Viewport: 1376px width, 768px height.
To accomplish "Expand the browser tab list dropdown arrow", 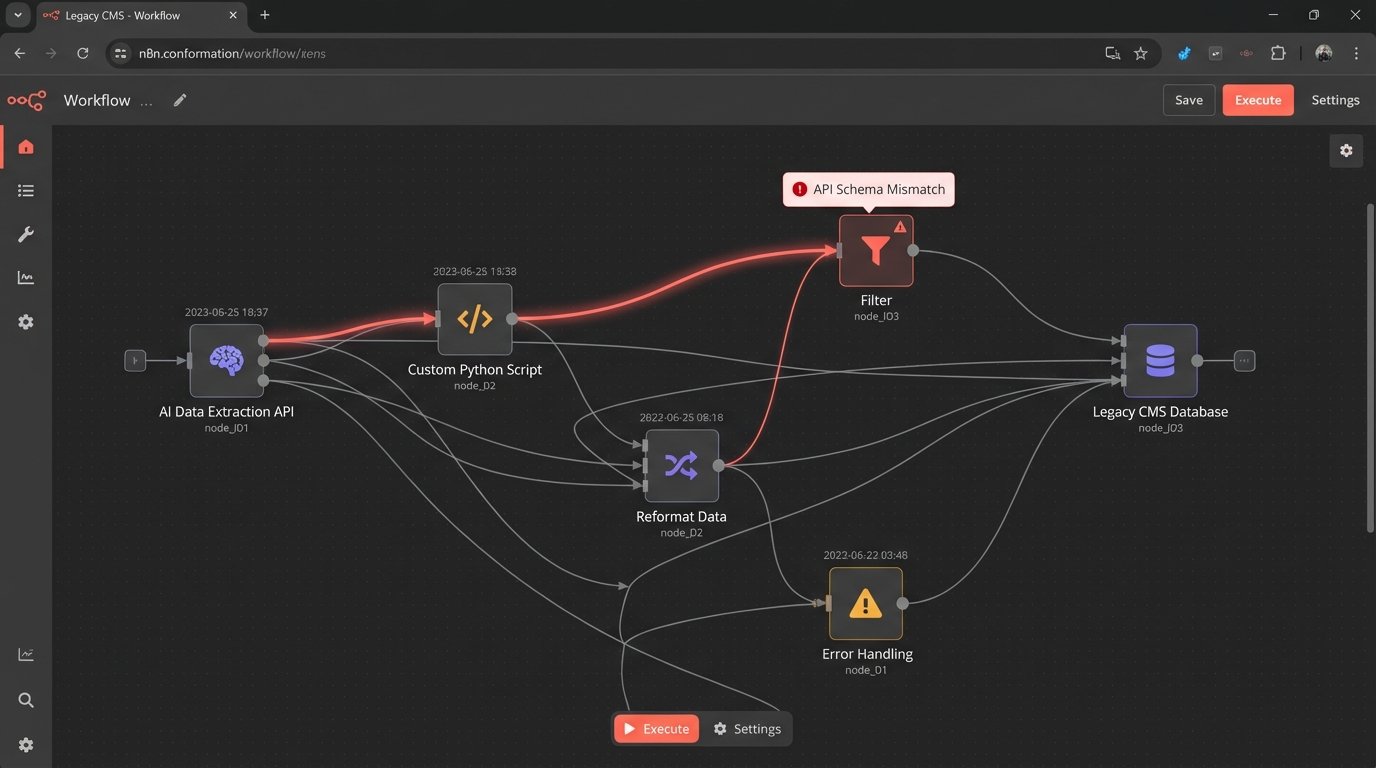I will click(x=18, y=15).
